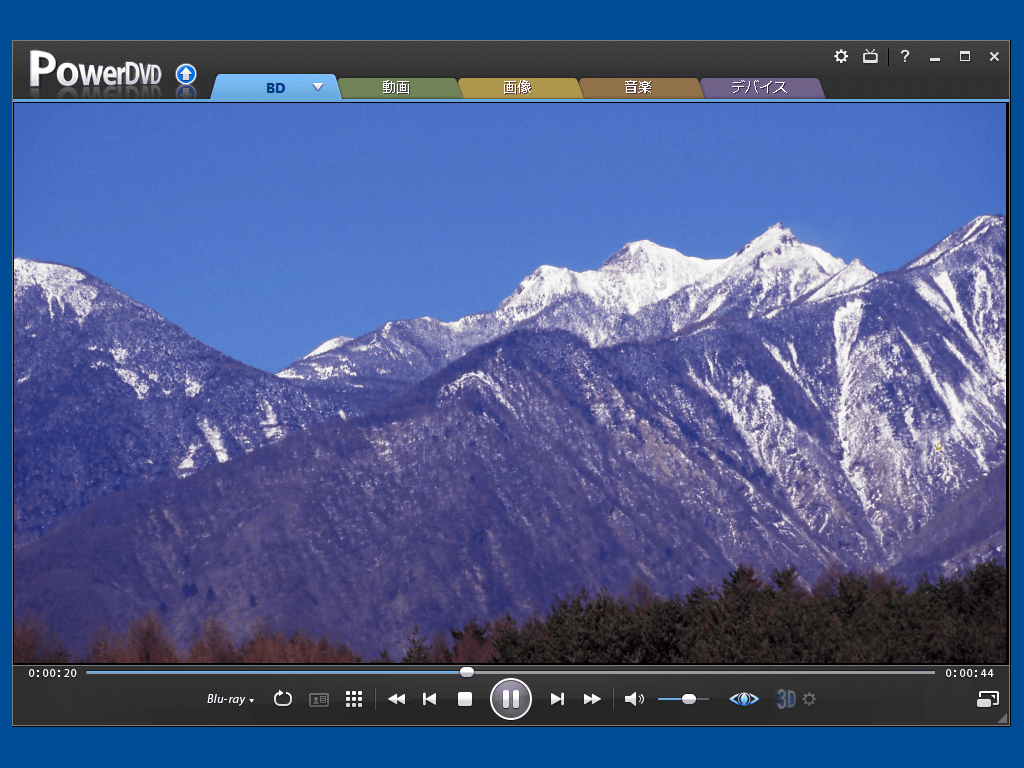Screen dimensions: 1024x768
Task: Open the BD tab
Action: (275, 88)
